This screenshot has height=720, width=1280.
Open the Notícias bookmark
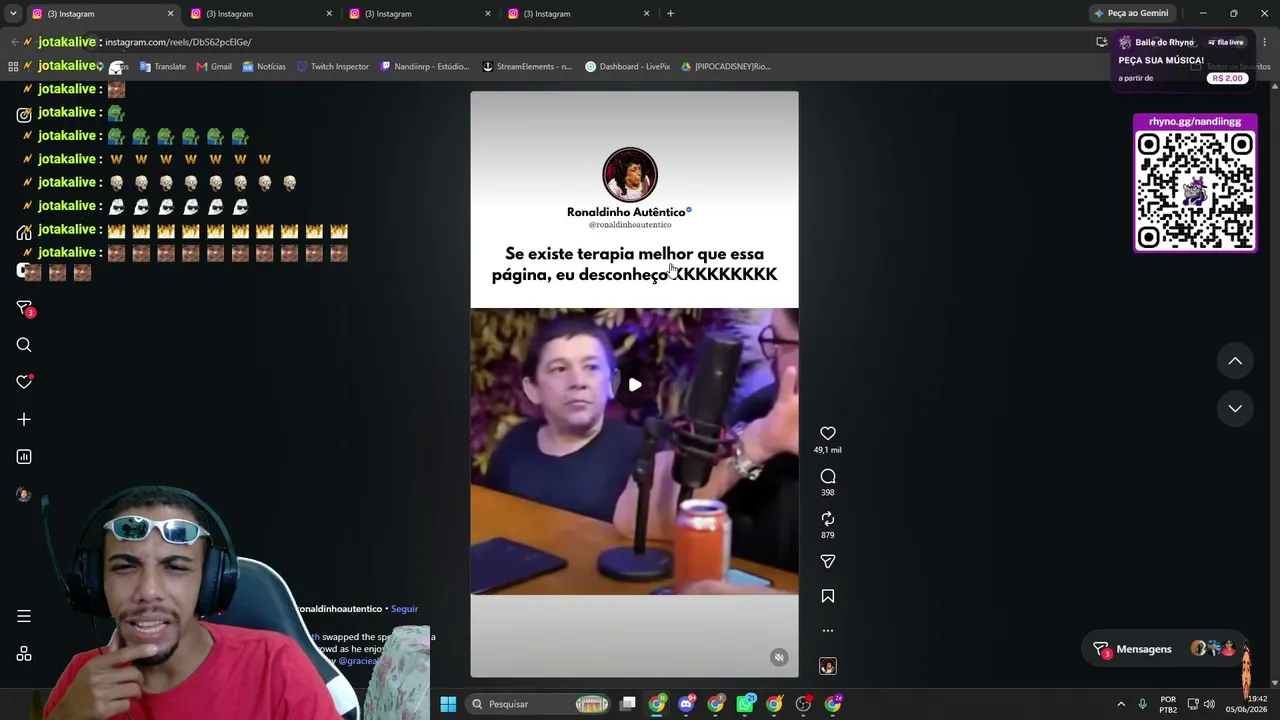[x=264, y=67]
